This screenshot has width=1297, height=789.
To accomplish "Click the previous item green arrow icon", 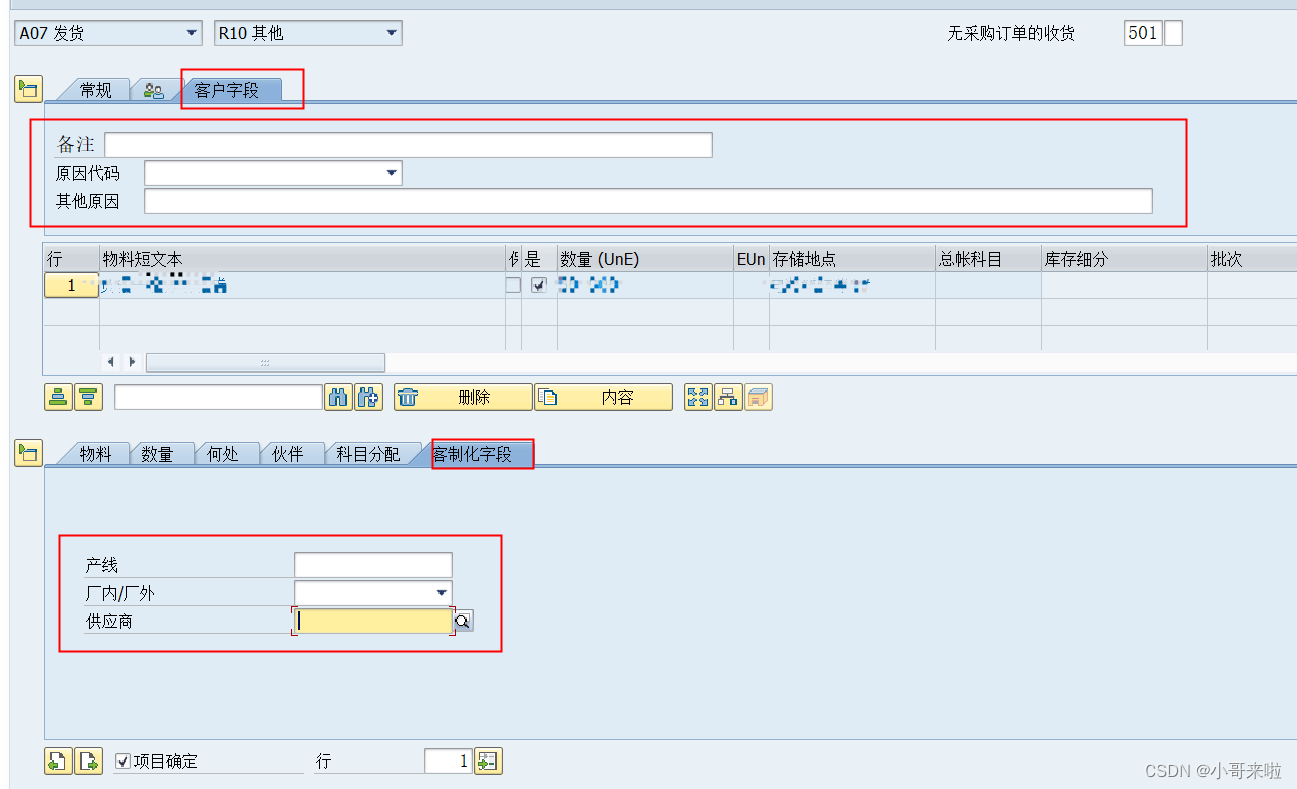I will (57, 761).
